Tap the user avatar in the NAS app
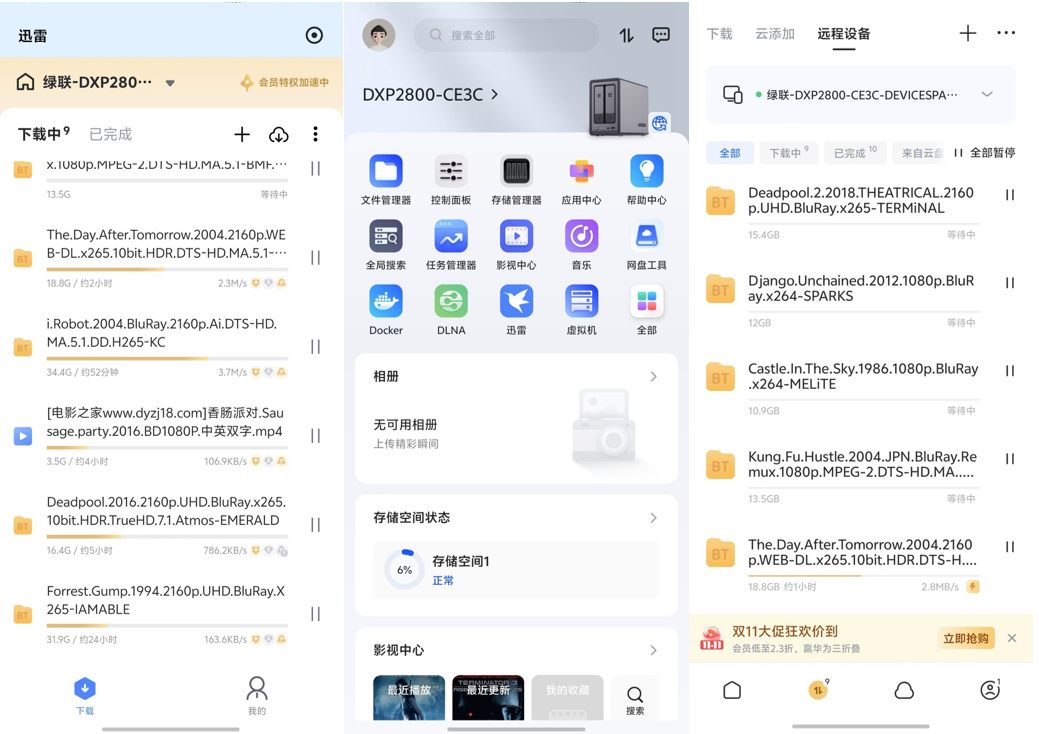Viewport: 1039px width, 734px height. 379,35
